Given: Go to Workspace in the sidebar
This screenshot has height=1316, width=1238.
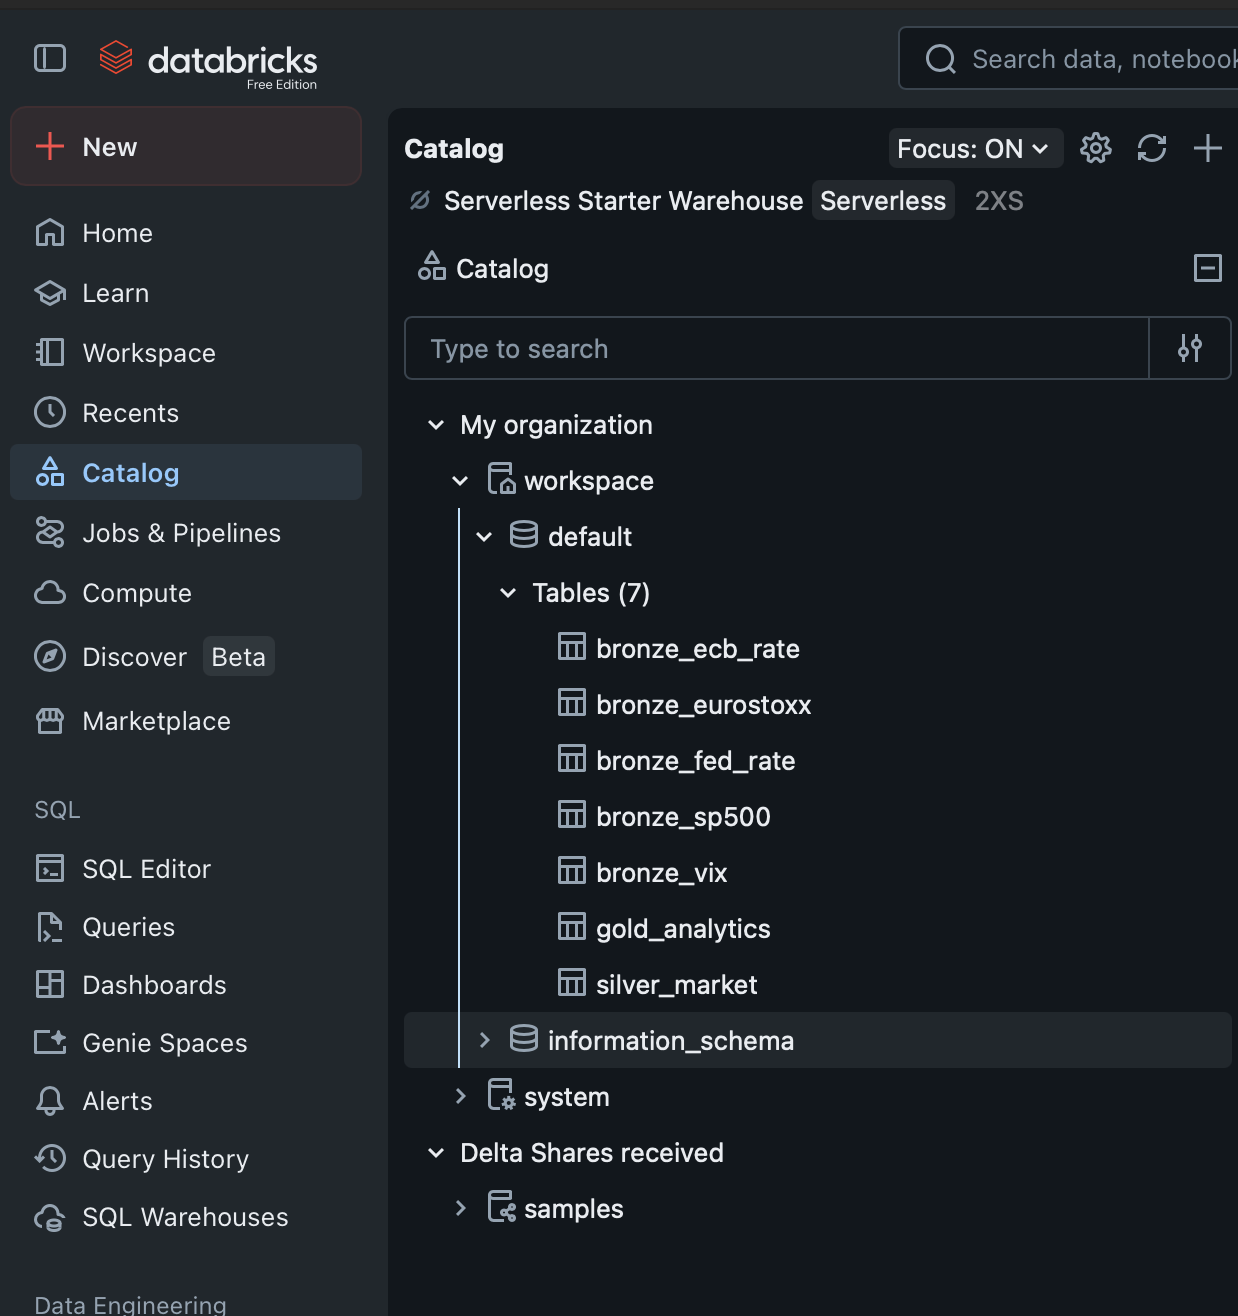Looking at the screenshot, I should [x=186, y=353].
